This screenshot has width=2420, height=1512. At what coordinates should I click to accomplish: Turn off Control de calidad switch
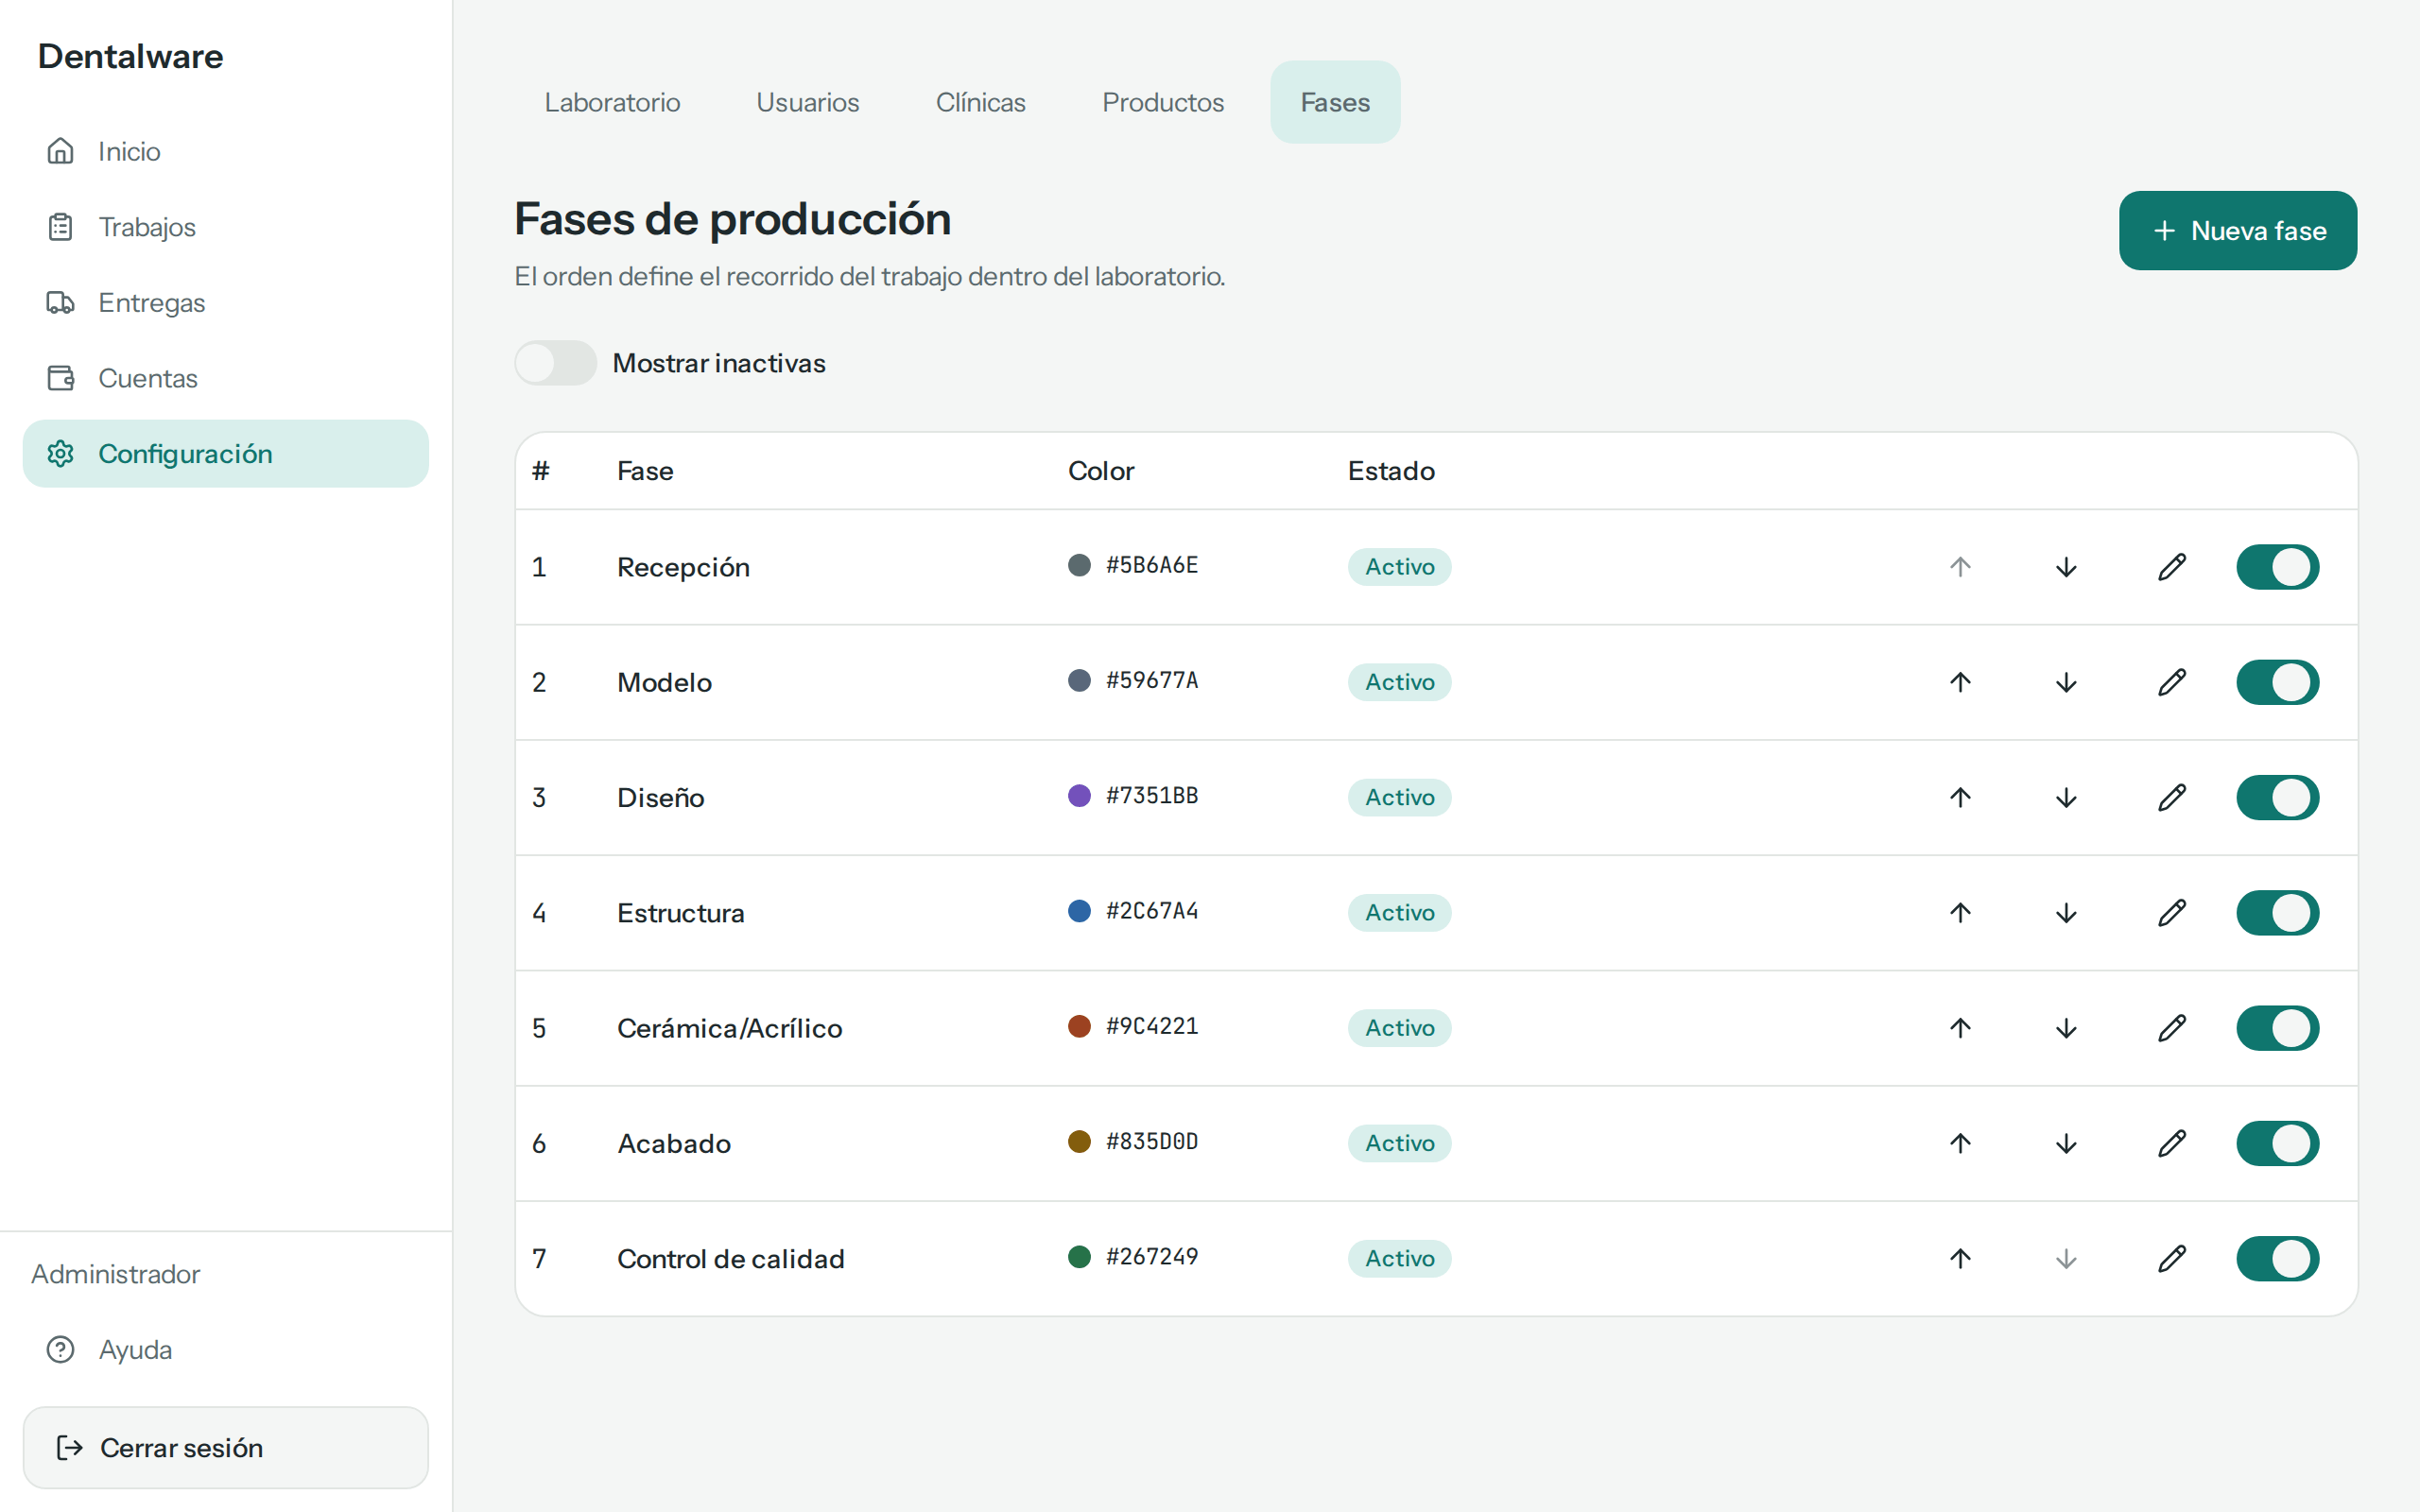pos(2277,1258)
